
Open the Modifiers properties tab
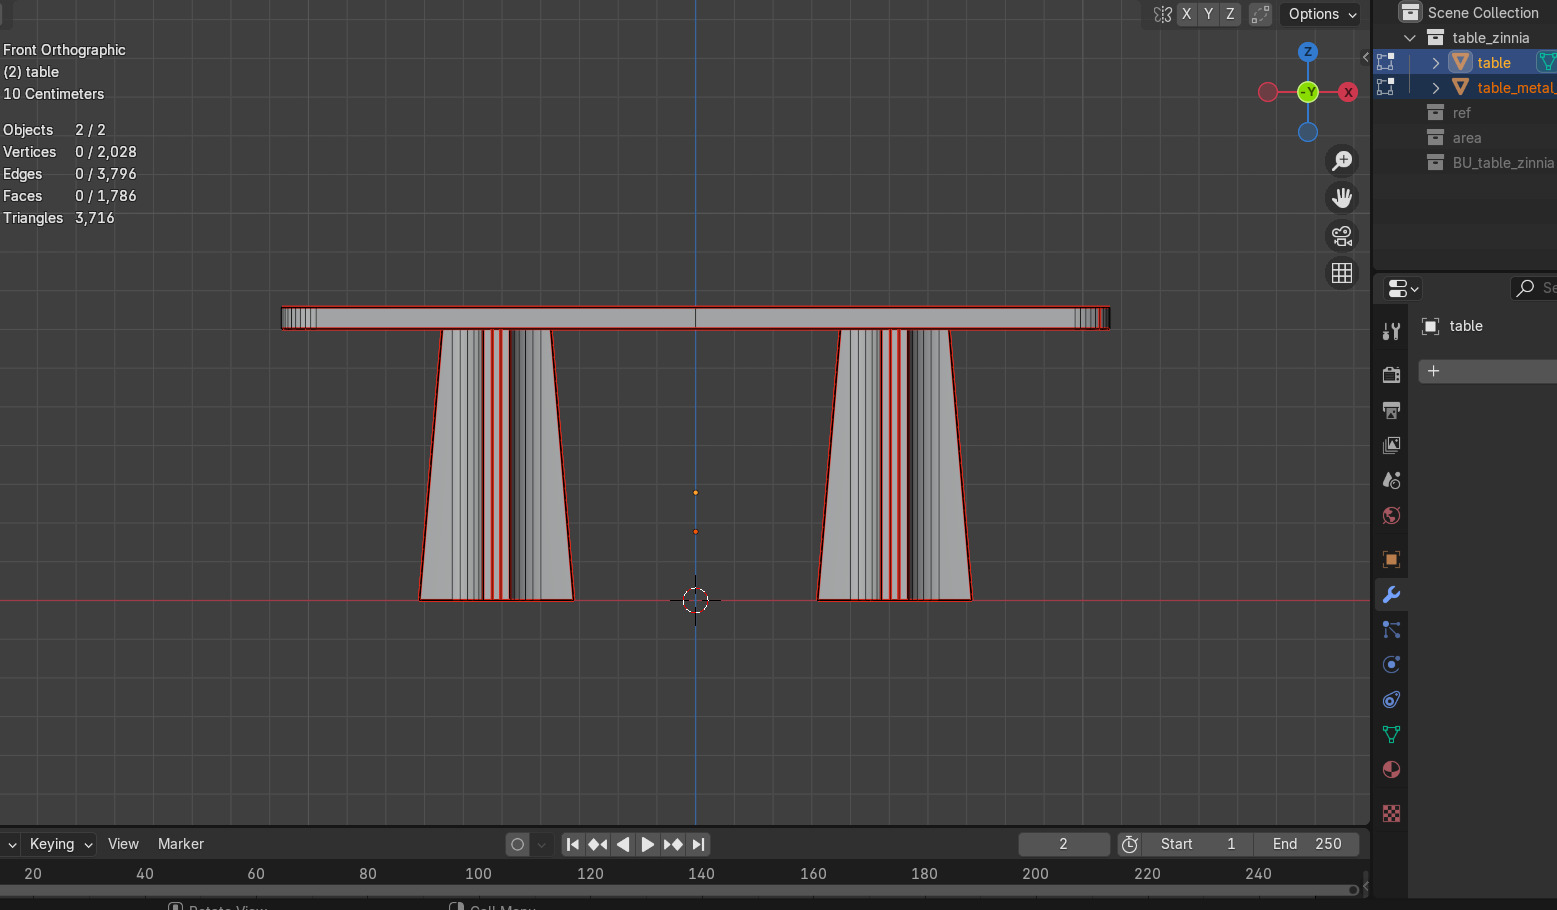pyautogui.click(x=1391, y=594)
